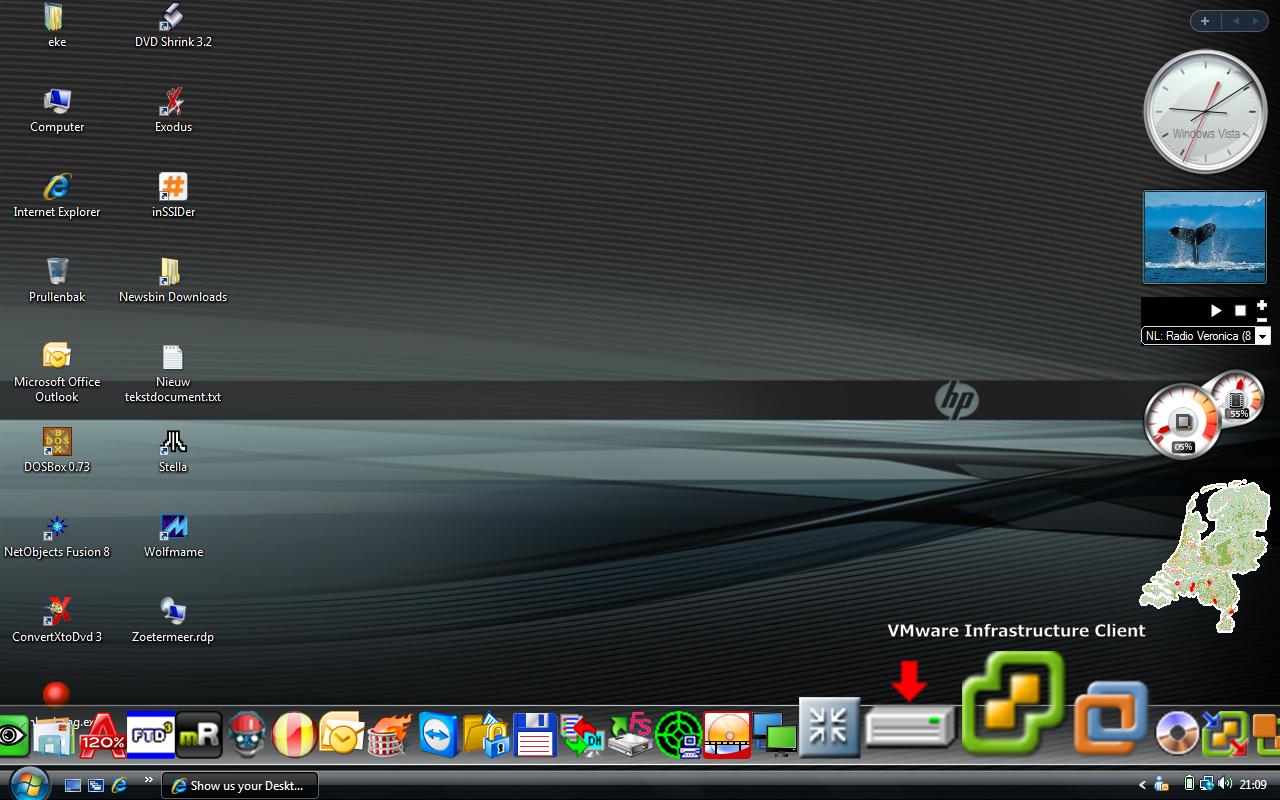Click the dual monitors dock icon
The height and width of the screenshot is (800, 1280).
click(x=775, y=735)
